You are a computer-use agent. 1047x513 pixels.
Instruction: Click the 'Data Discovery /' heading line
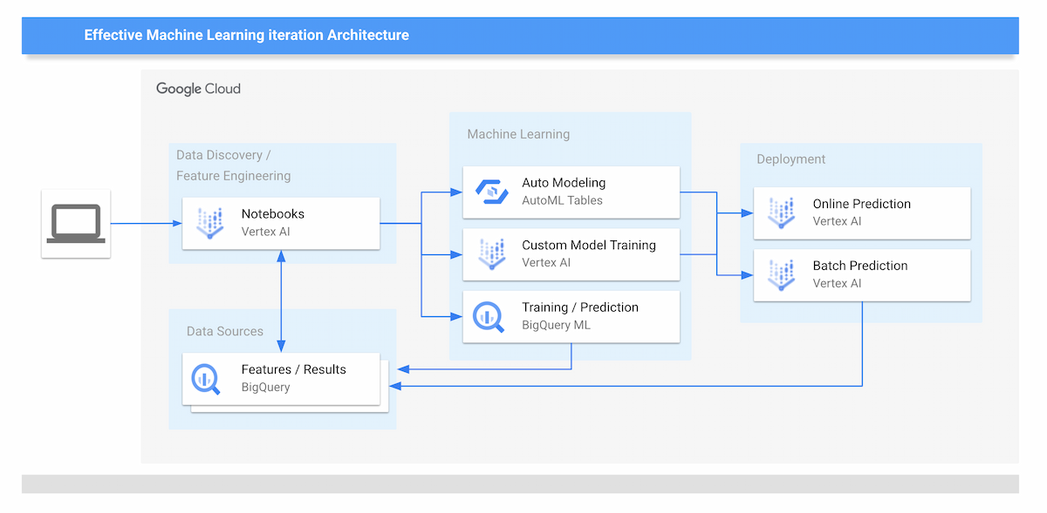pyautogui.click(x=223, y=155)
